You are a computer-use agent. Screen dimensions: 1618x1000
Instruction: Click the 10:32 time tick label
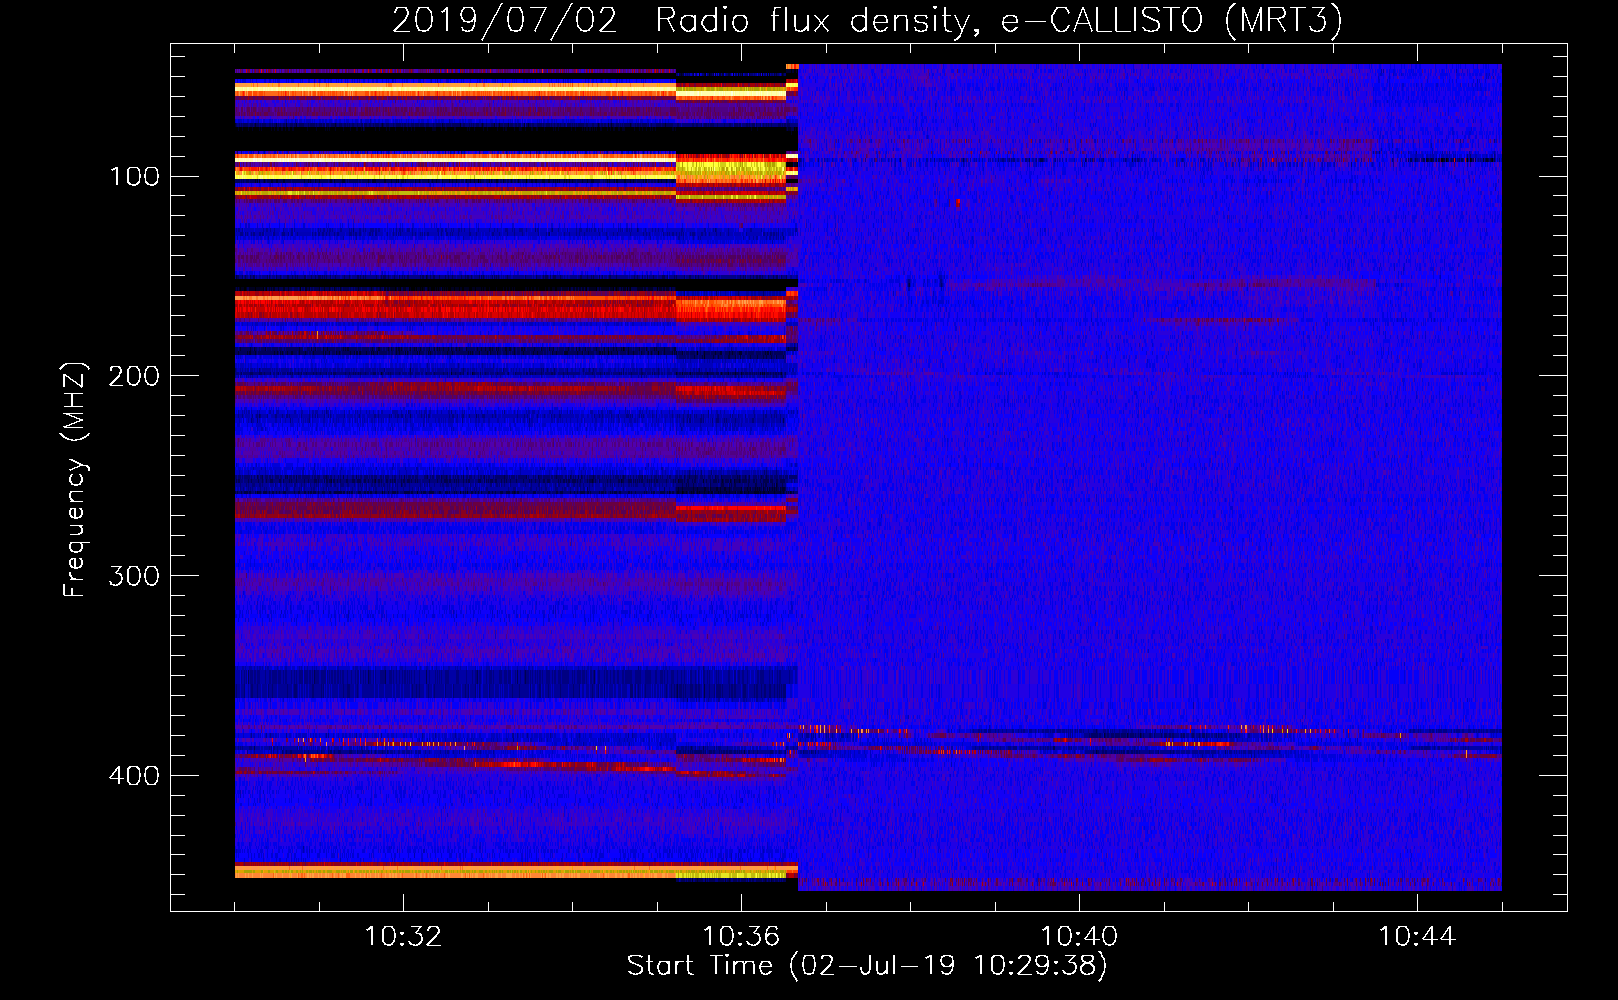pyautogui.click(x=403, y=937)
